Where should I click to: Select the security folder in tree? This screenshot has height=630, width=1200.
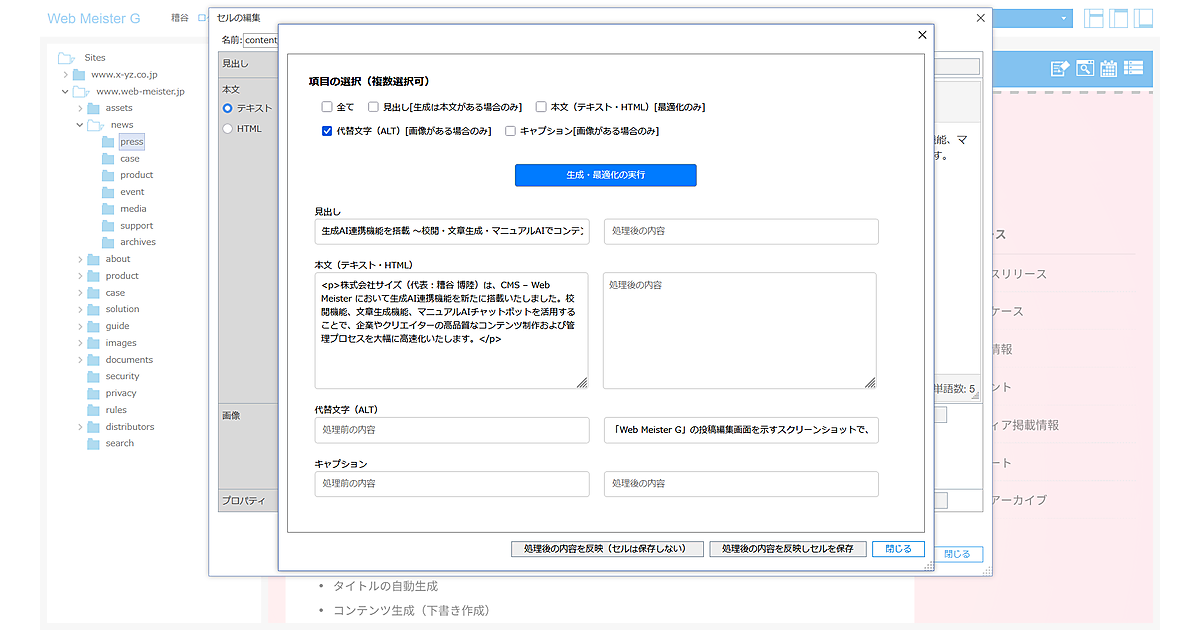pos(122,376)
